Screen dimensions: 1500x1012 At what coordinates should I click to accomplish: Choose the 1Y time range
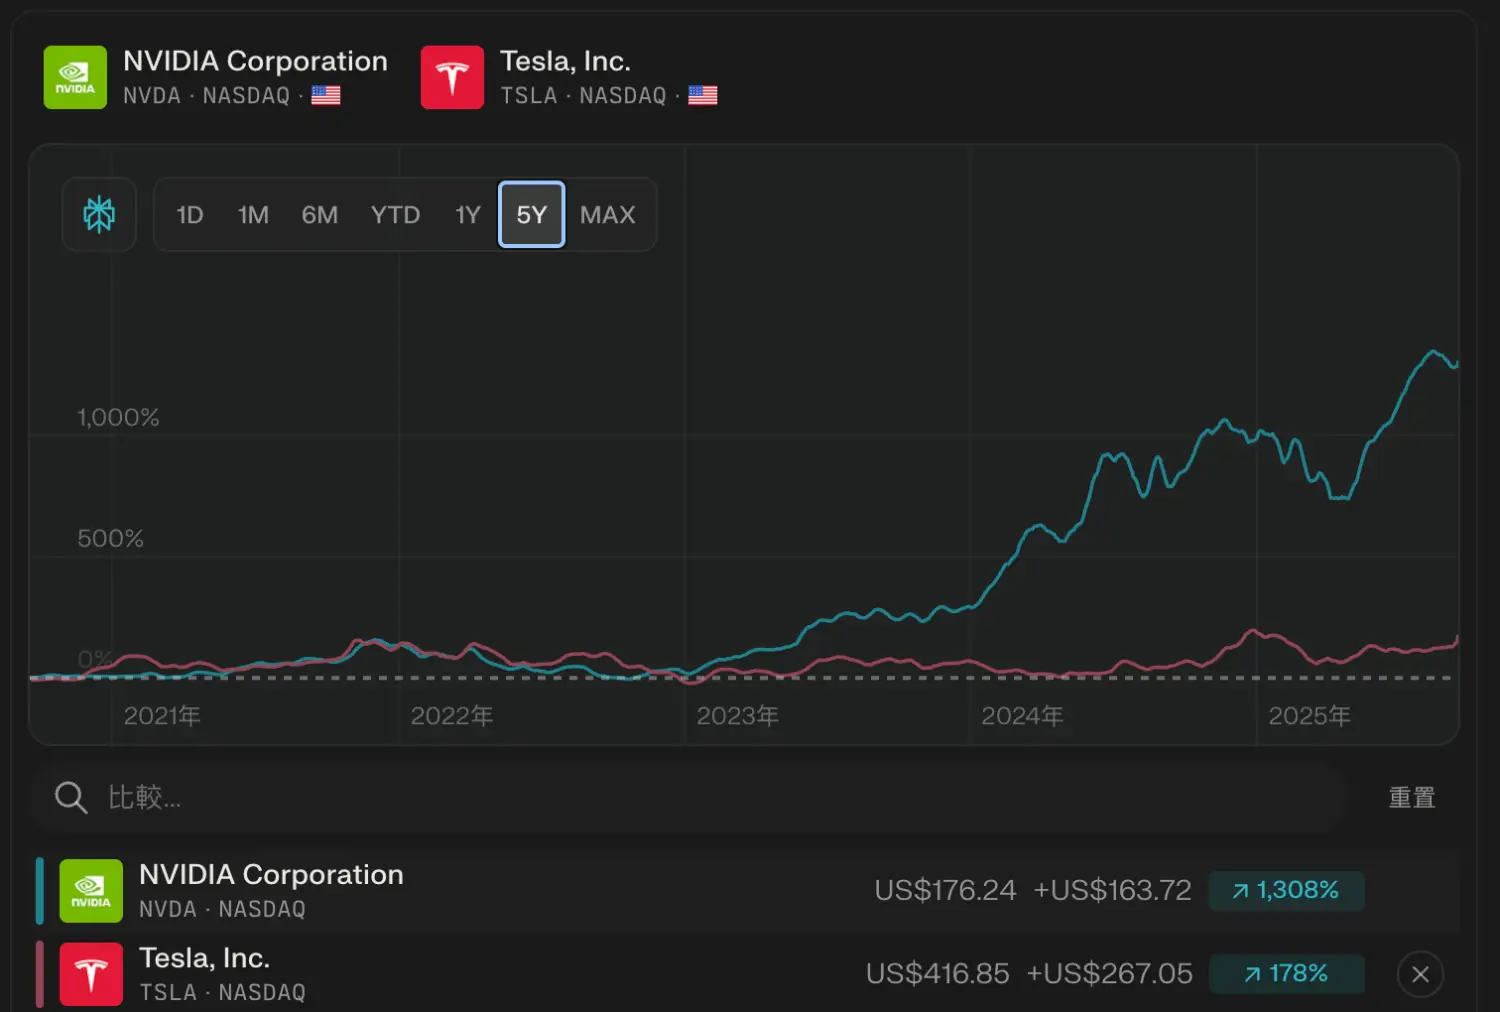pos(468,215)
